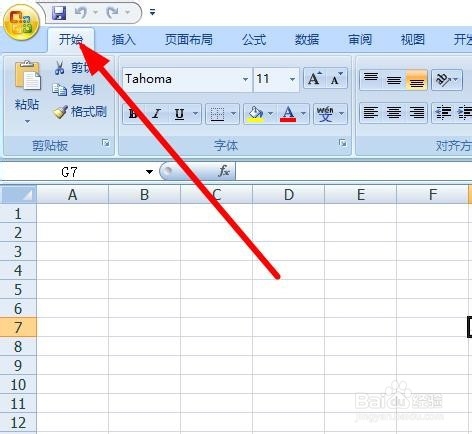Expand the font name dropdown list

(x=246, y=79)
